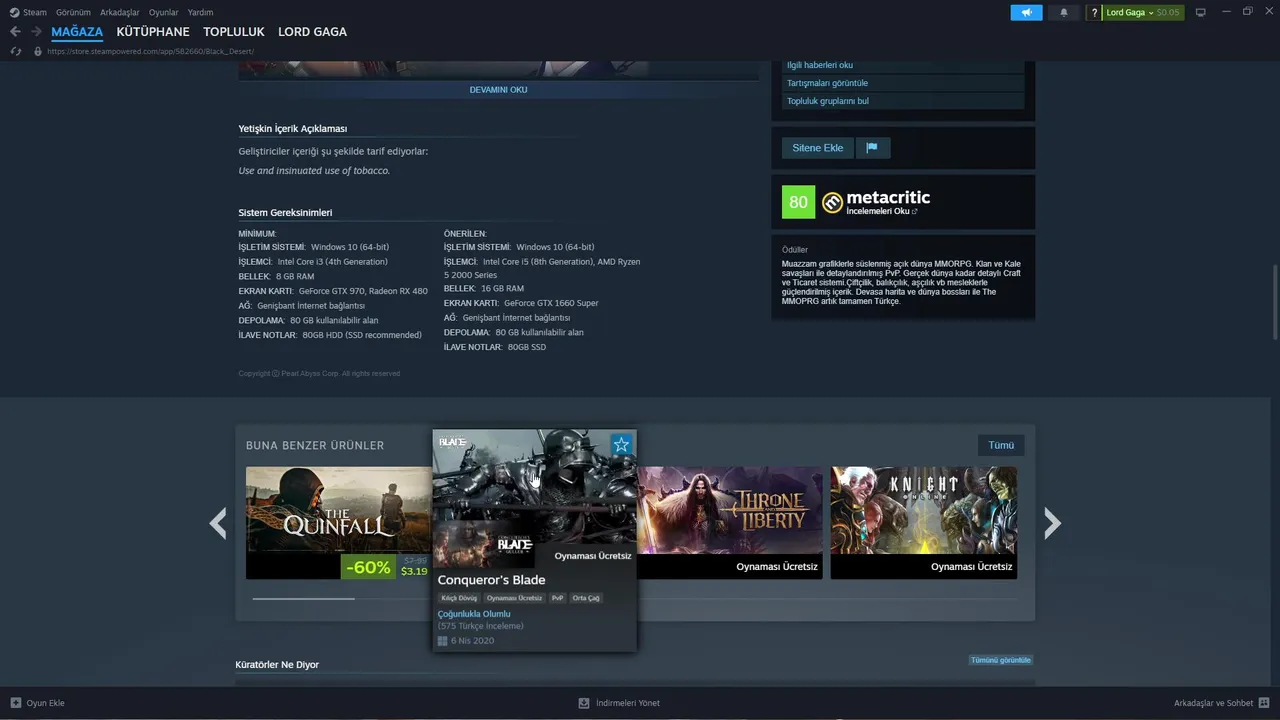Open the LORD GAGA profile tab
Image resolution: width=1280 pixels, height=720 pixels.
click(312, 32)
